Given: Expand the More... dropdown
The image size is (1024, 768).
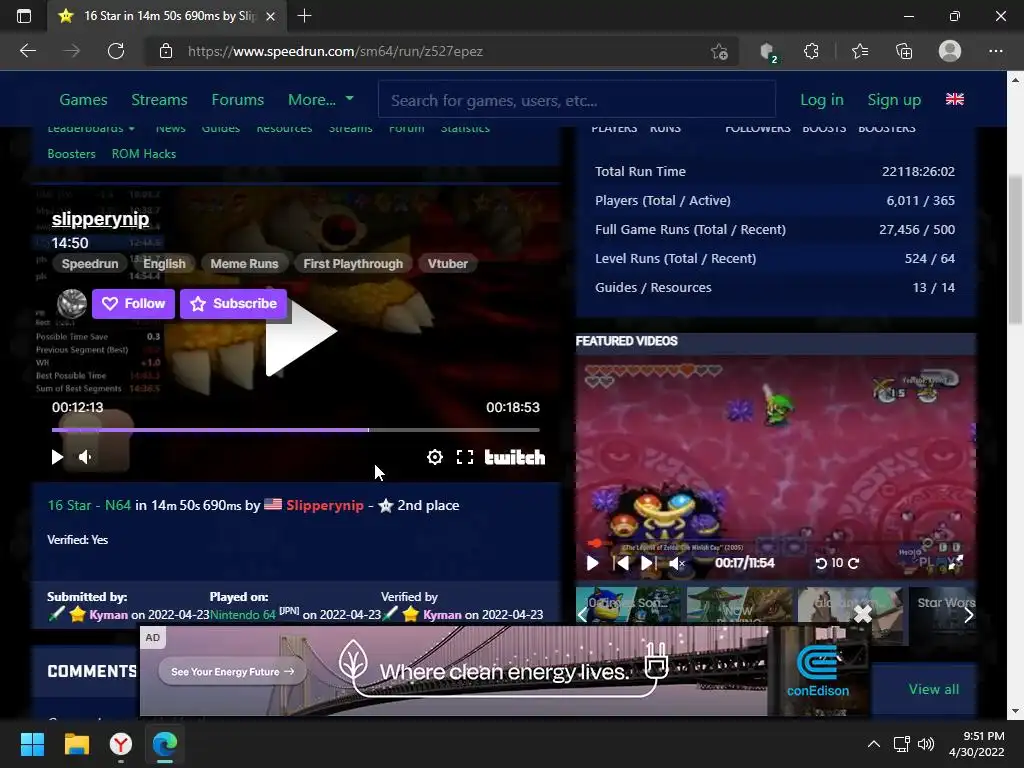Looking at the screenshot, I should point(321,100).
